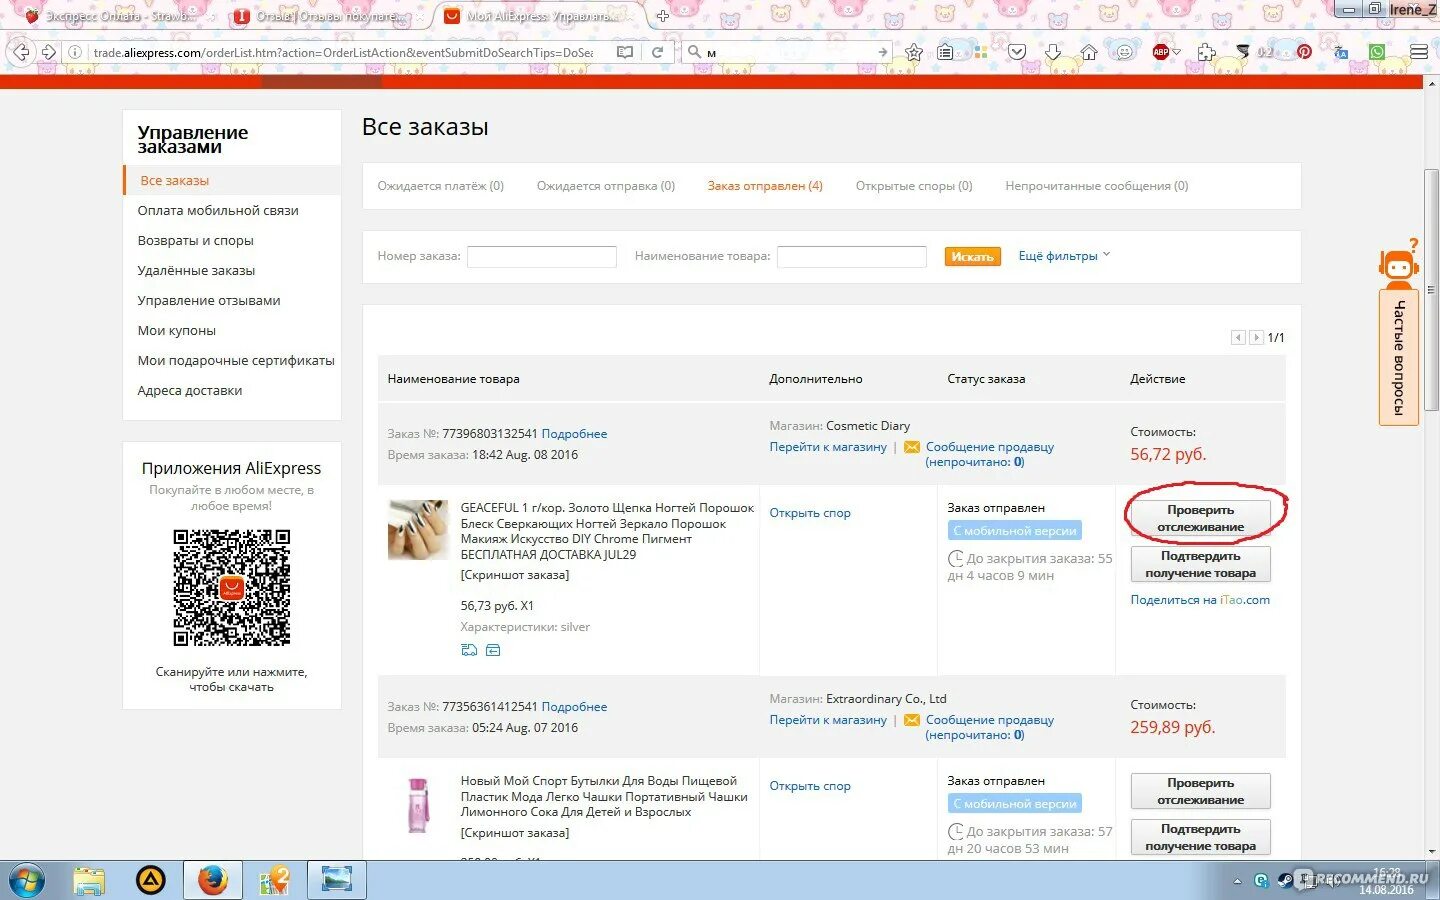Image resolution: width=1440 pixels, height=900 pixels.
Task: Open the FAQ robot helper icon
Action: point(1398,264)
